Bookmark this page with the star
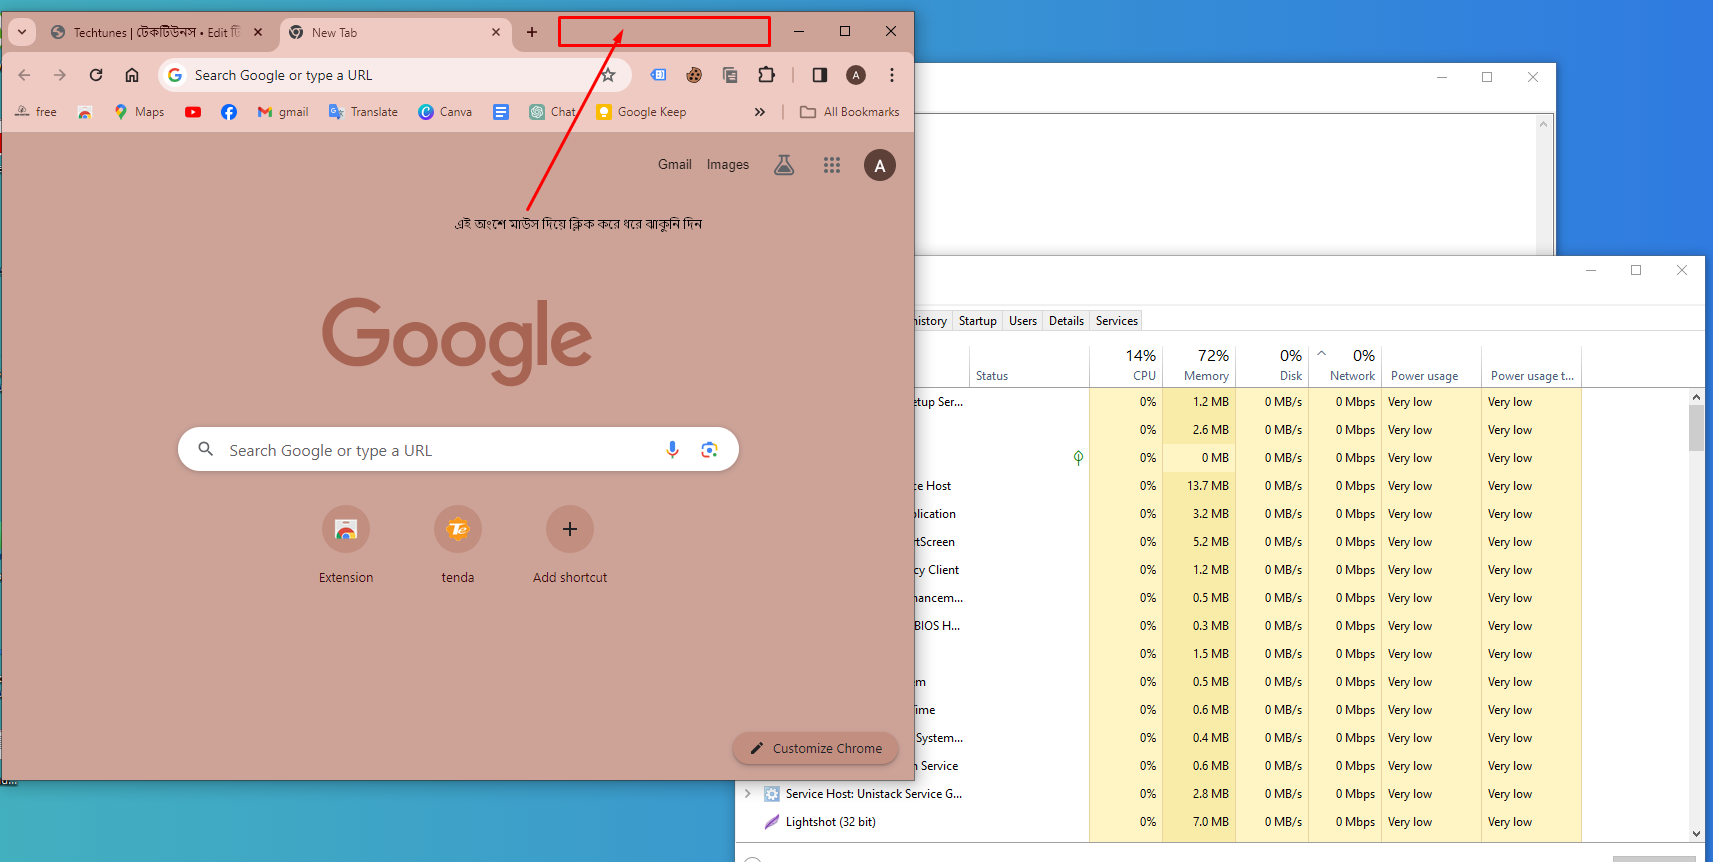Screen dimensions: 1713x862 click(608, 75)
